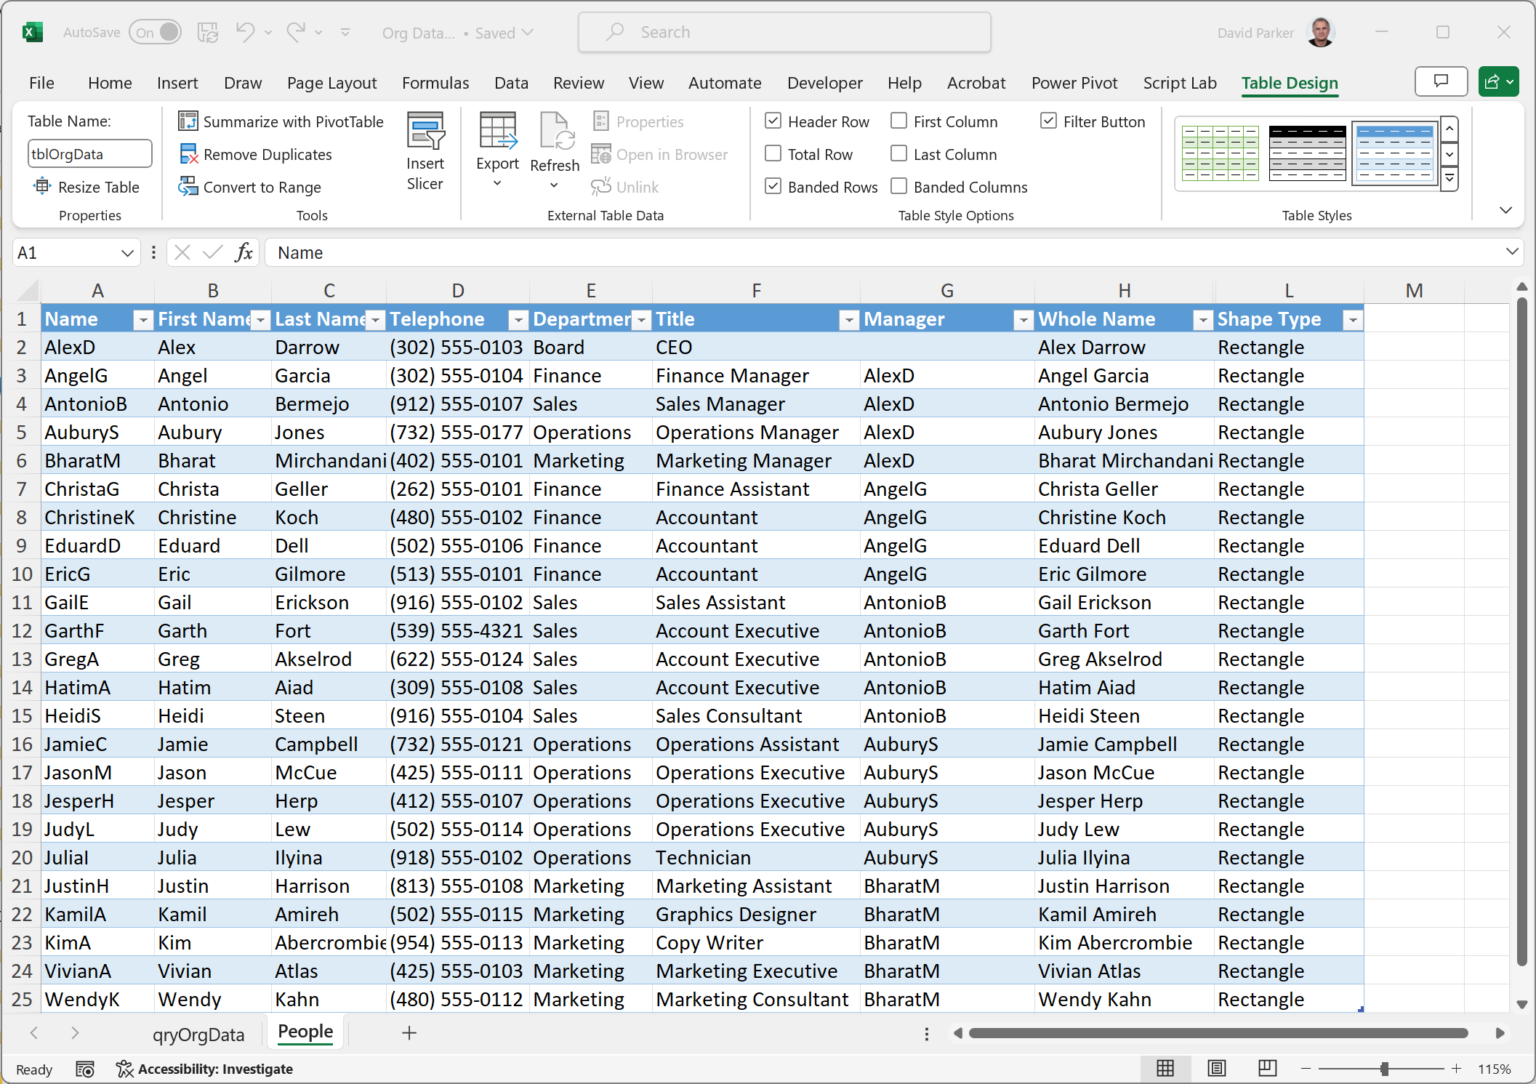This screenshot has width=1536, height=1084.
Task: Select the Remove Duplicates tool
Action: pyautogui.click(x=255, y=154)
